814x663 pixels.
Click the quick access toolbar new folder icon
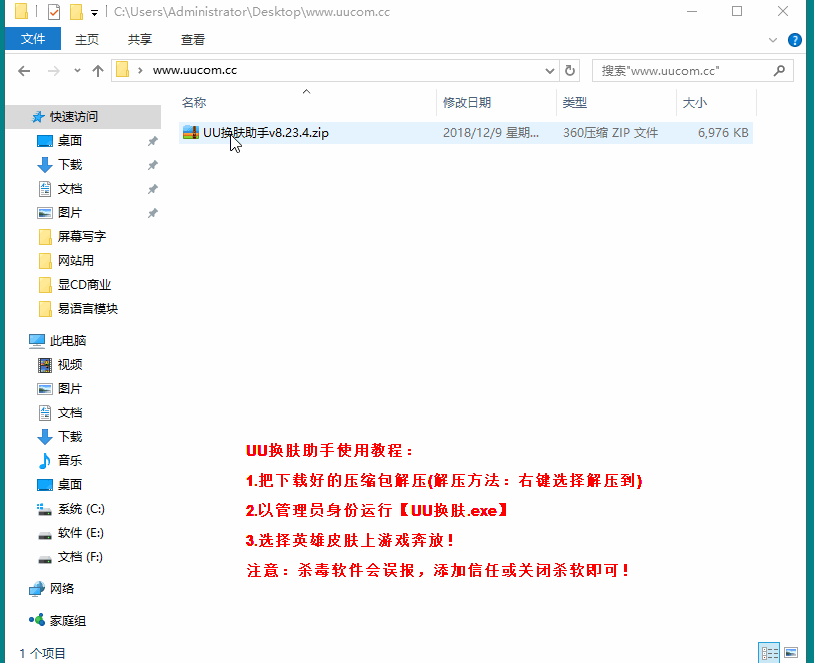click(x=76, y=11)
